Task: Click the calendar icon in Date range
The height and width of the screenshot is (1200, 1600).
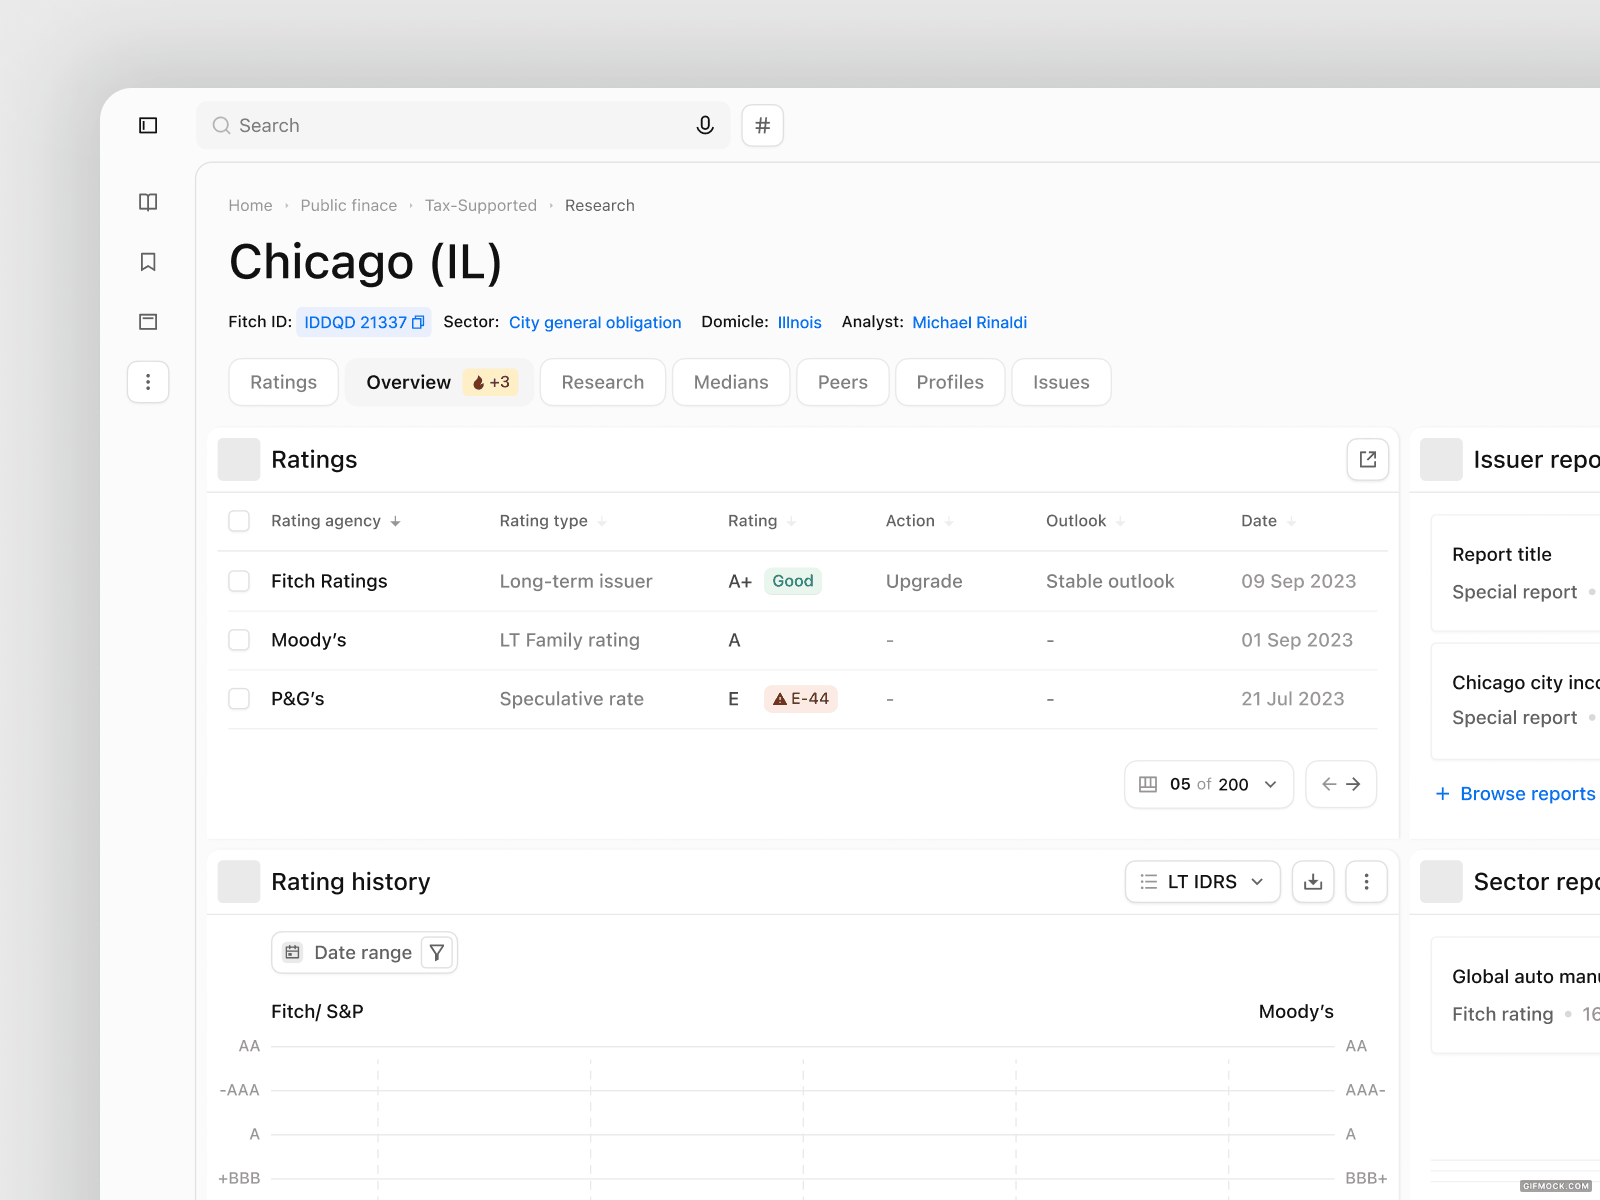Action: pos(293,953)
